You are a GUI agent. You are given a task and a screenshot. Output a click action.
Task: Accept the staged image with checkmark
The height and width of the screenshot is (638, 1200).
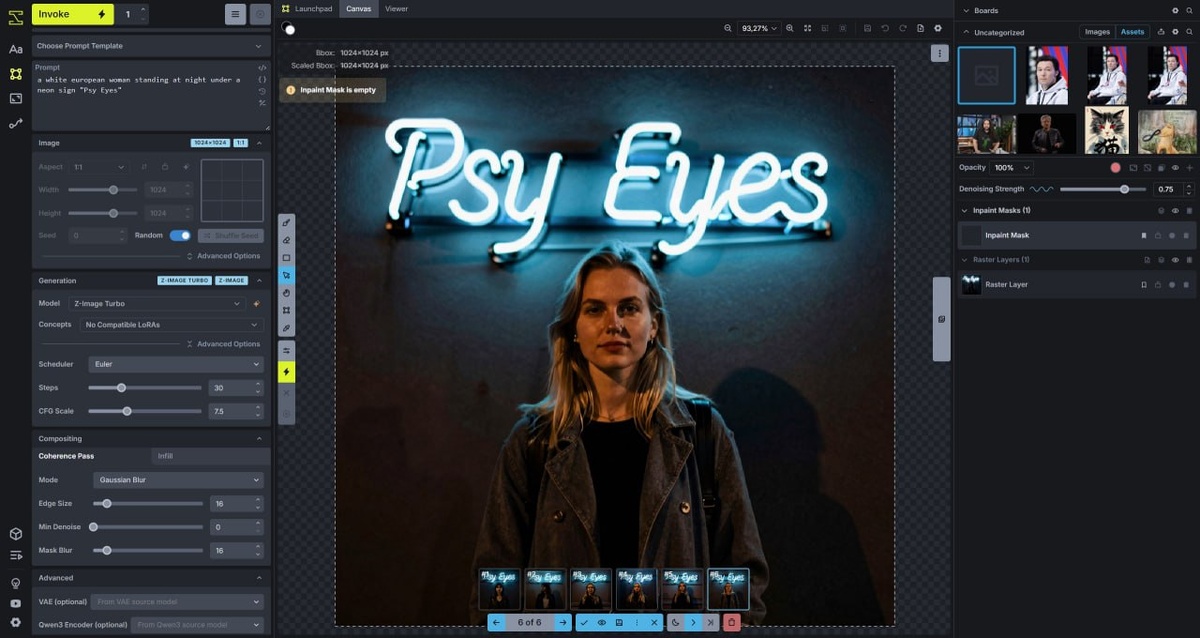click(x=584, y=622)
